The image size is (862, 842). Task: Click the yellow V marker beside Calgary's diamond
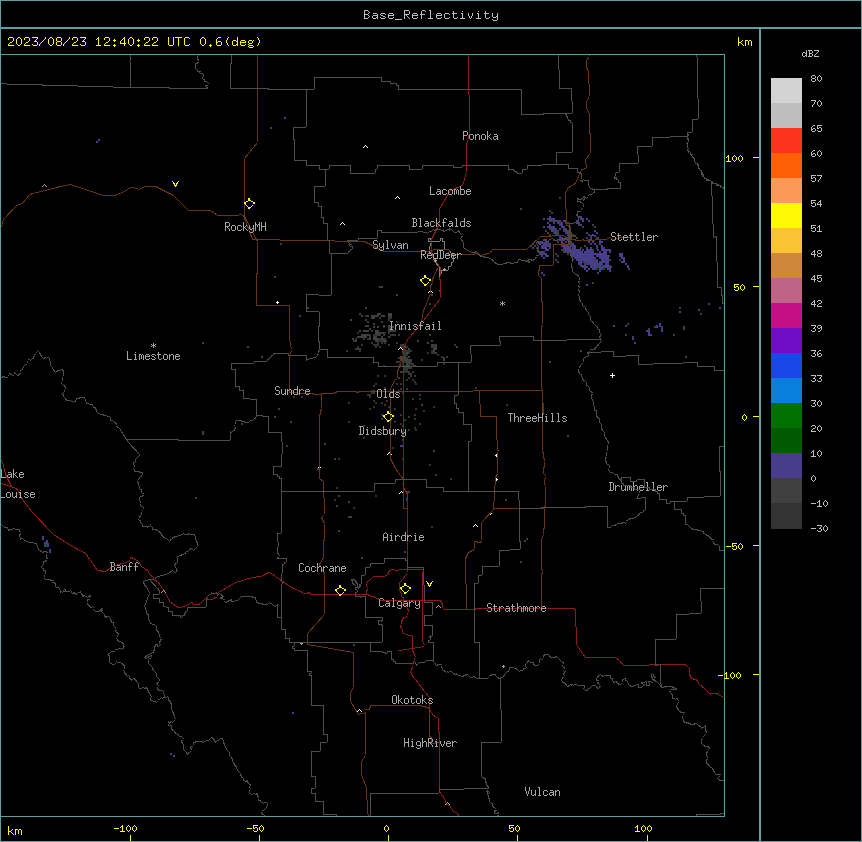point(429,584)
